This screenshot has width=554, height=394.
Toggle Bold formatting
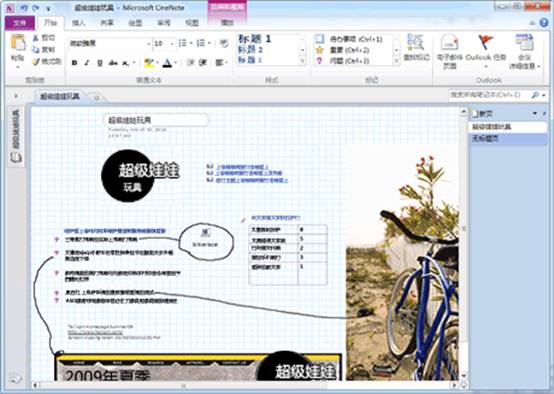coord(74,63)
